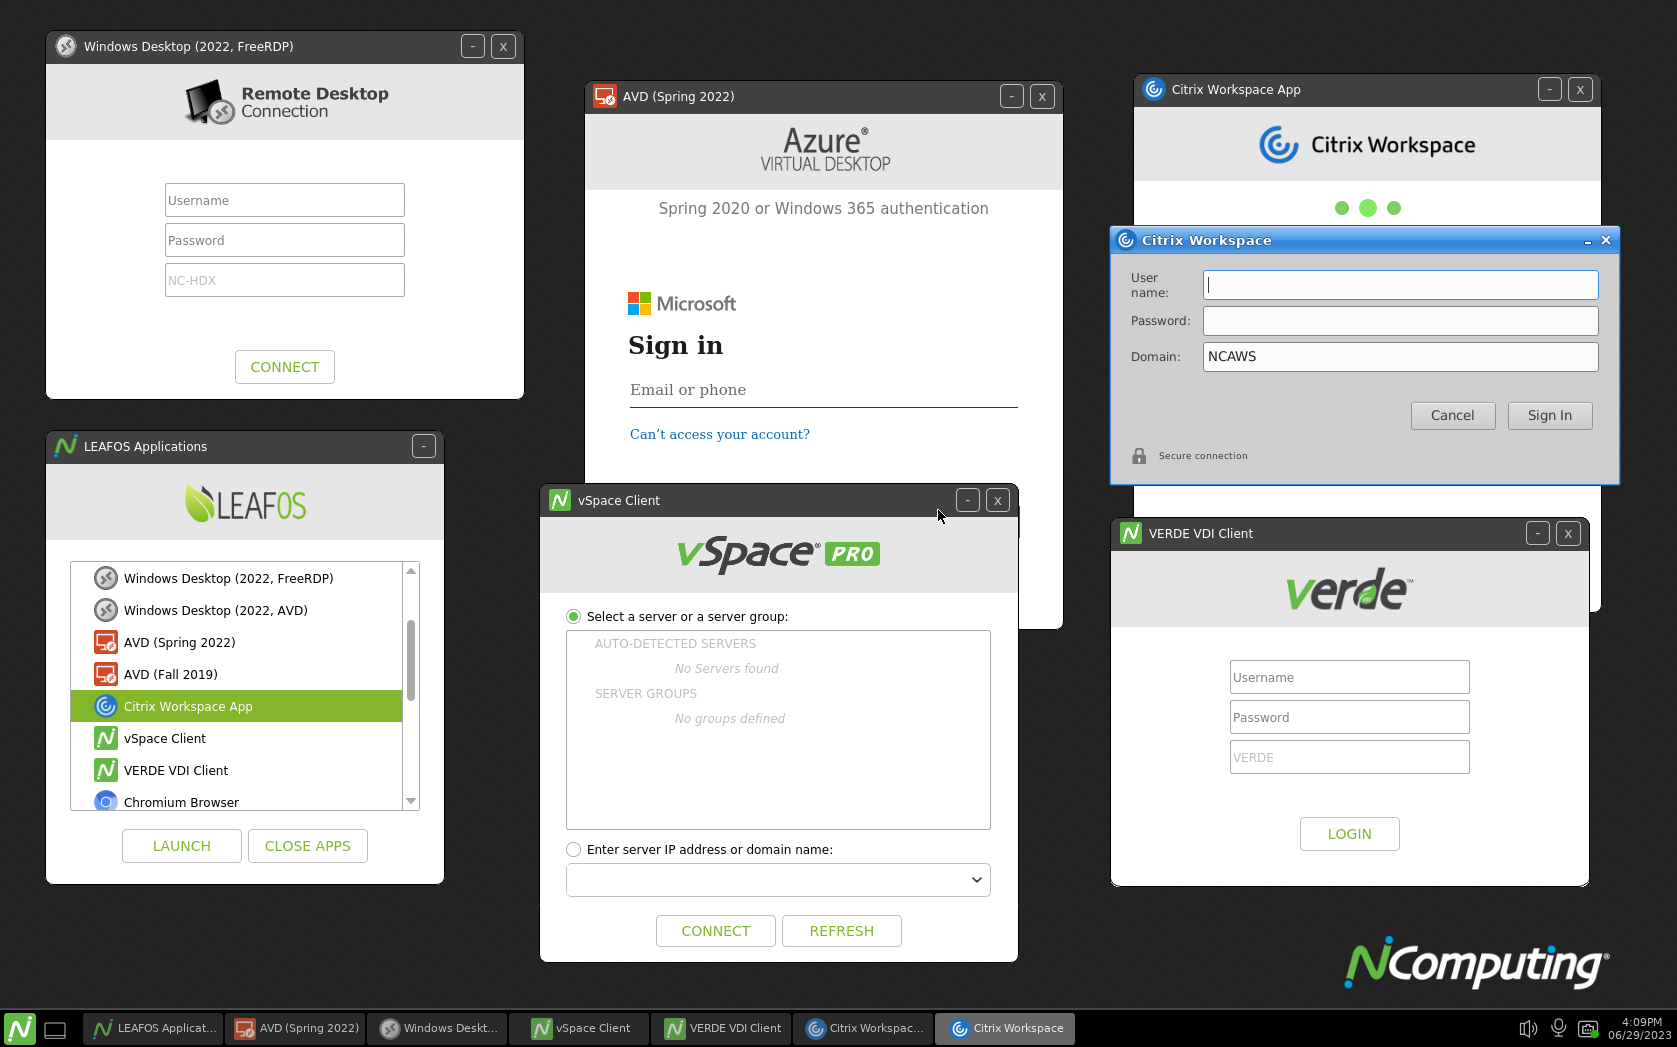Click Citrix Workspace App window title icon

click(x=1154, y=89)
